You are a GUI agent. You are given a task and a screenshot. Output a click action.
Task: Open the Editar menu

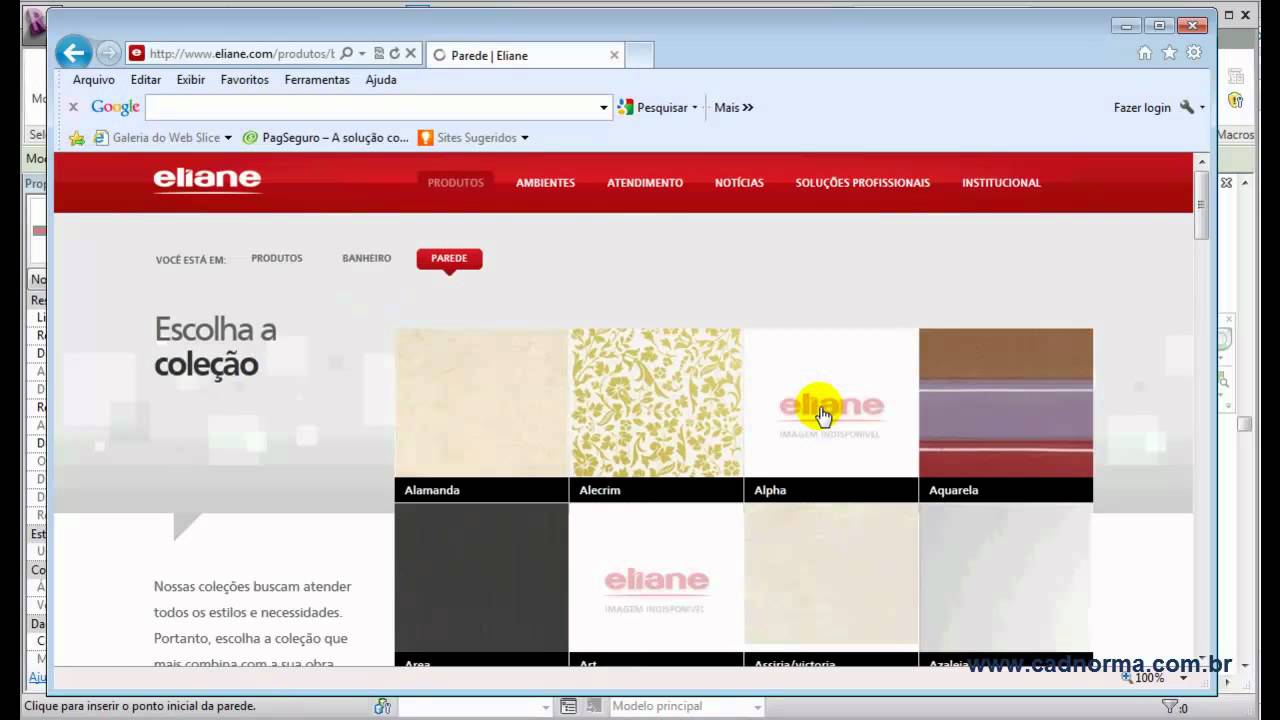point(146,80)
